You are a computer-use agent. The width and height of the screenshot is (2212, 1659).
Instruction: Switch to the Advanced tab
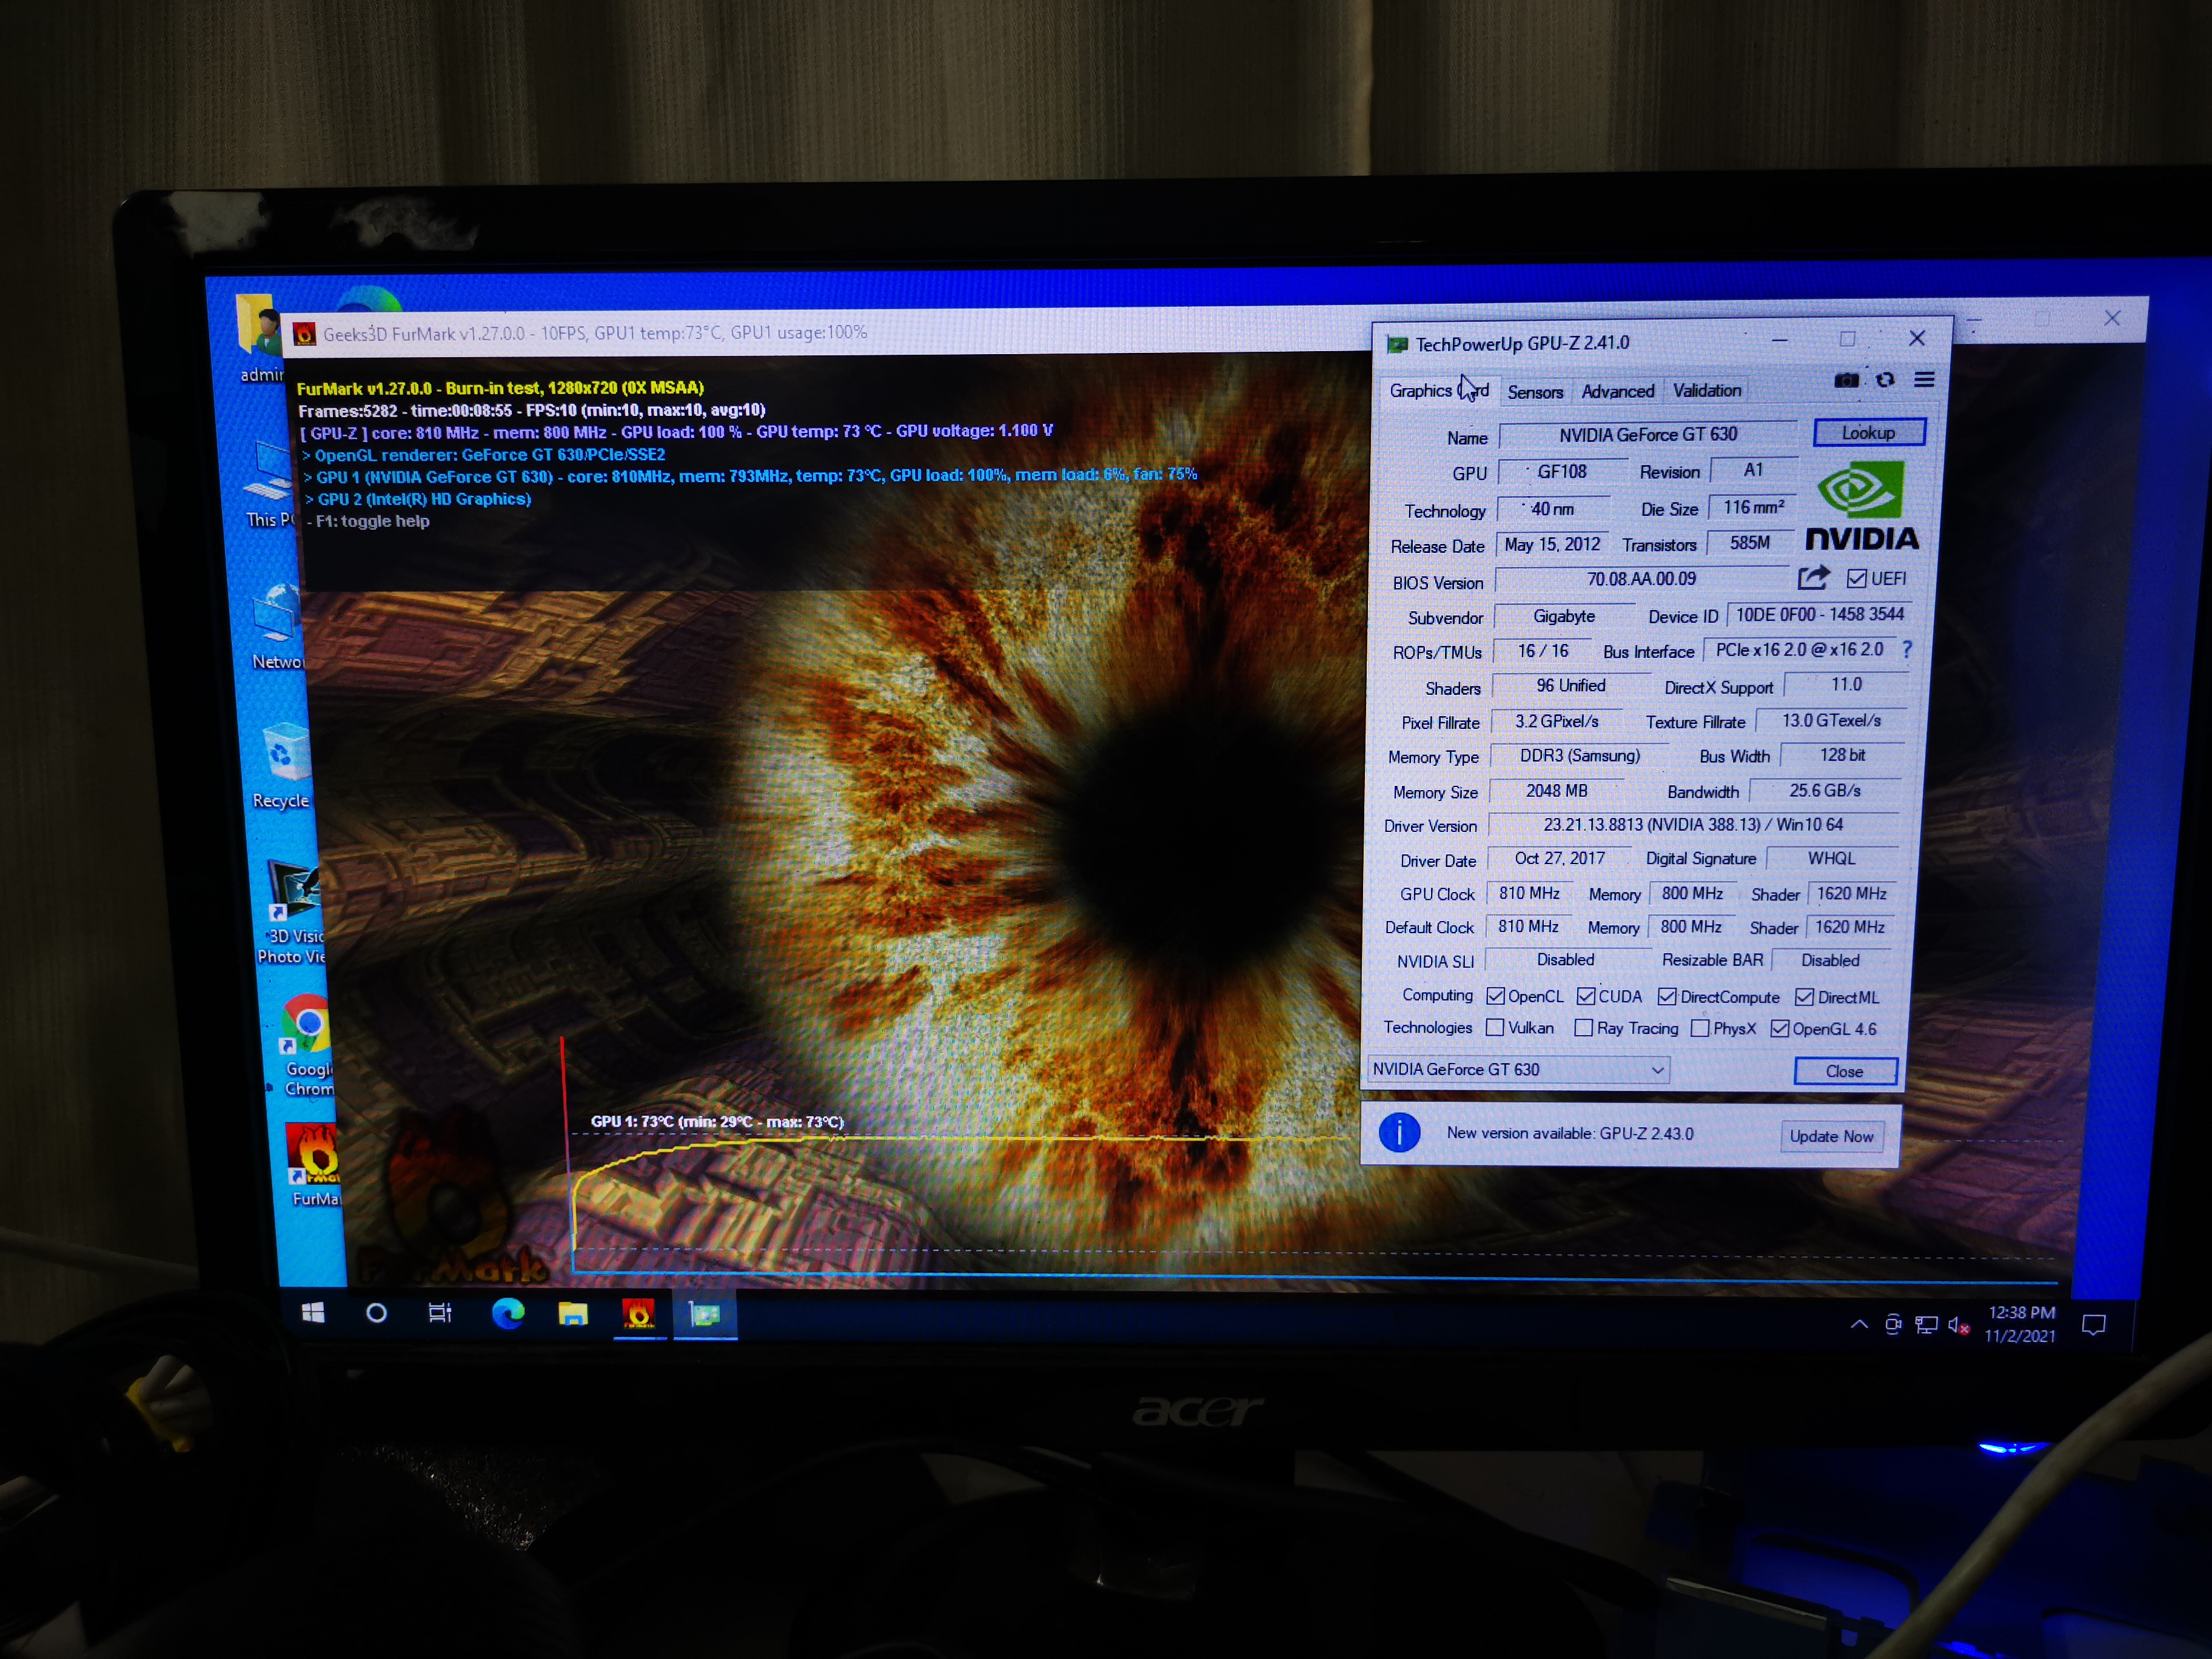click(1617, 392)
